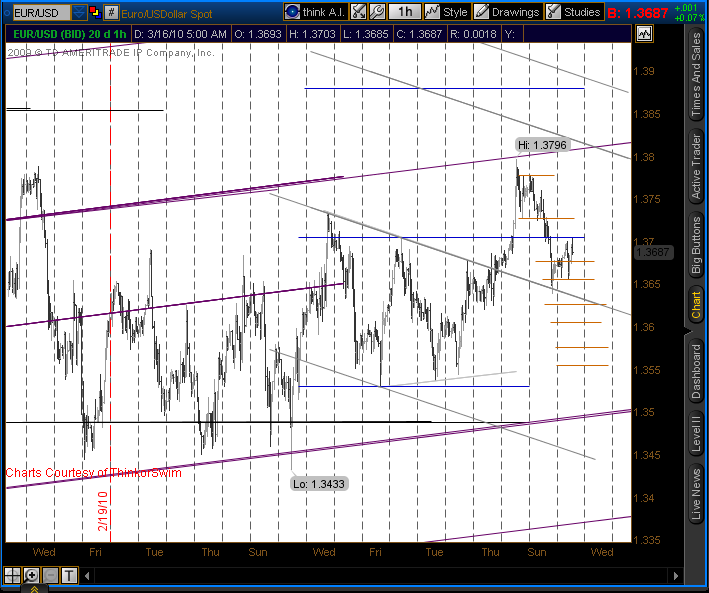Click the D: 3/16/10 5:00 AM date readout

click(x=180, y=34)
